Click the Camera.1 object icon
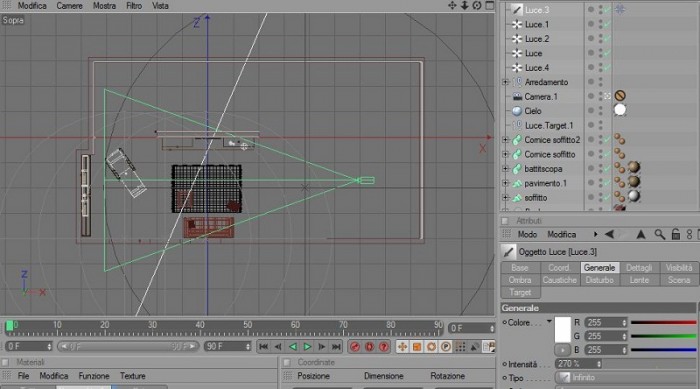Image resolution: width=700 pixels, height=389 pixels. pyautogui.click(x=517, y=96)
